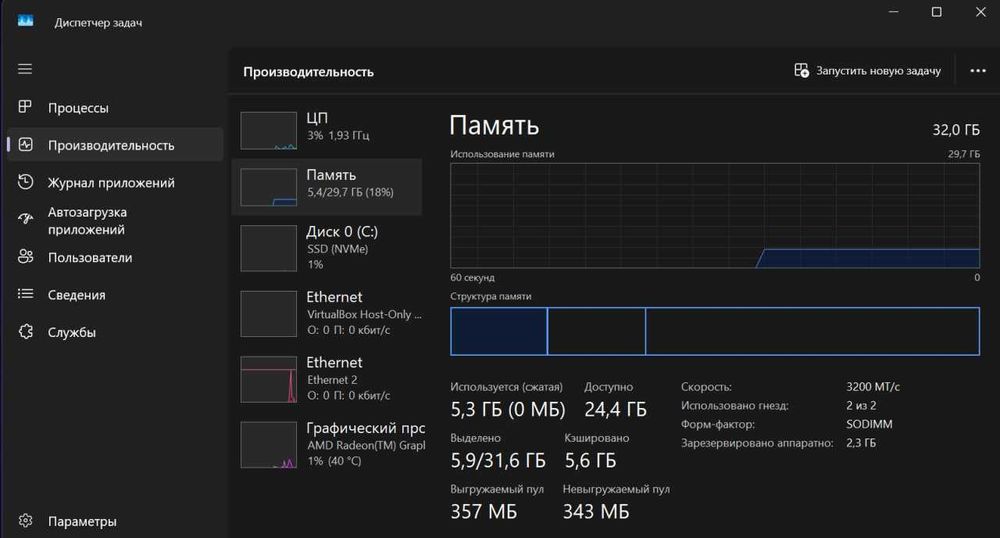Click Запустить новую задачу button
The height and width of the screenshot is (538, 1000).
click(x=867, y=71)
